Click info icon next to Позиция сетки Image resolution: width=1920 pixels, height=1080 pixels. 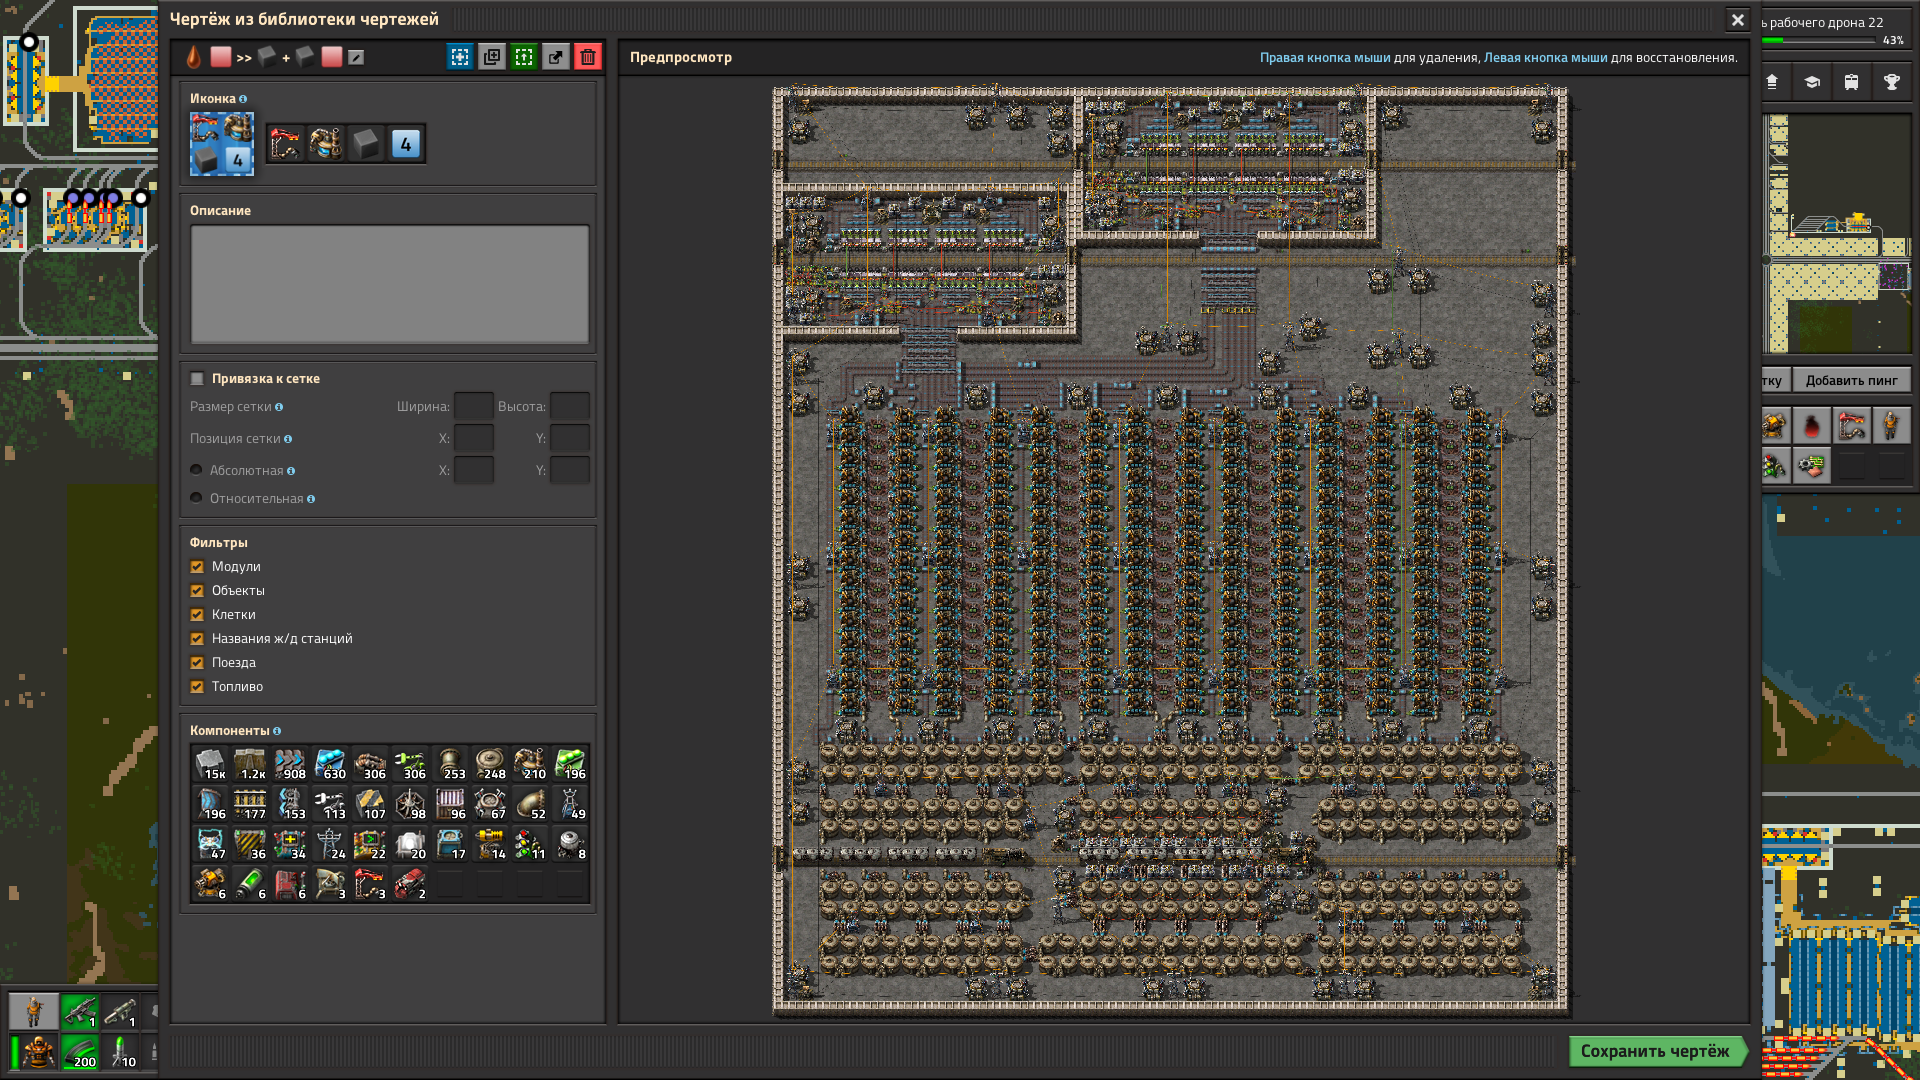click(288, 439)
